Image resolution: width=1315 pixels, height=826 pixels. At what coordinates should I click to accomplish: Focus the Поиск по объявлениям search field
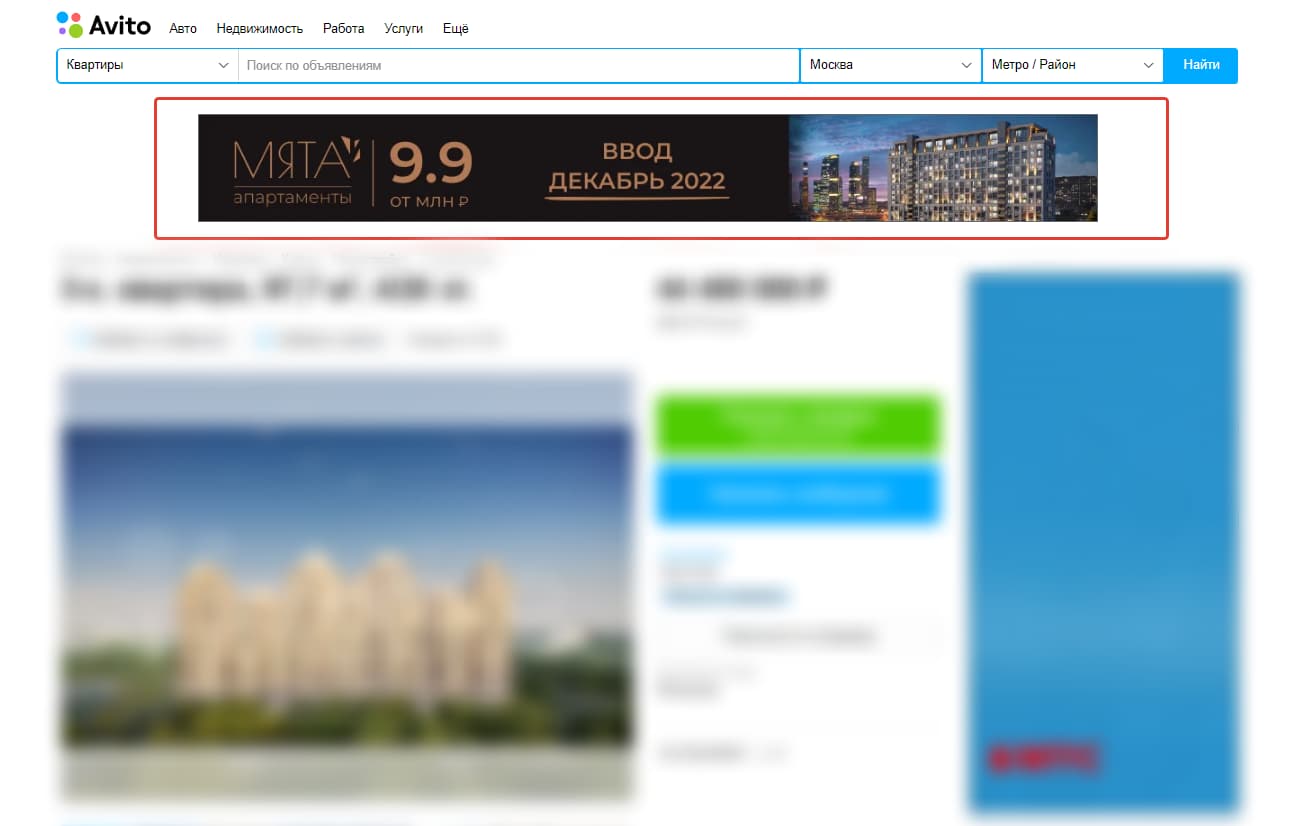(x=518, y=65)
